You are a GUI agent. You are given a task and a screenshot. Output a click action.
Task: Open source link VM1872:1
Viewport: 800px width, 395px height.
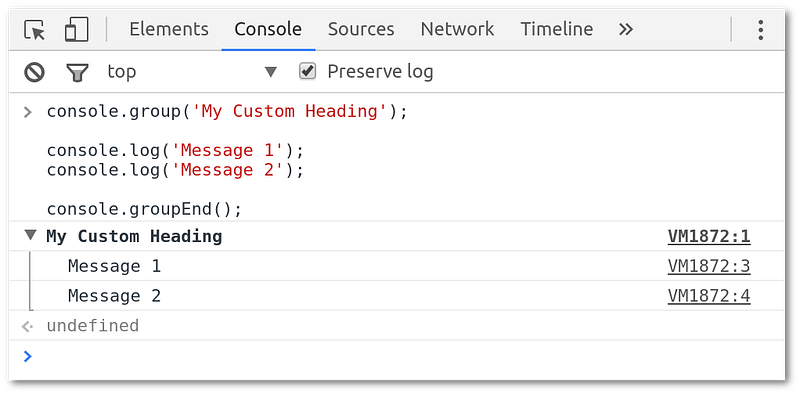tap(709, 237)
